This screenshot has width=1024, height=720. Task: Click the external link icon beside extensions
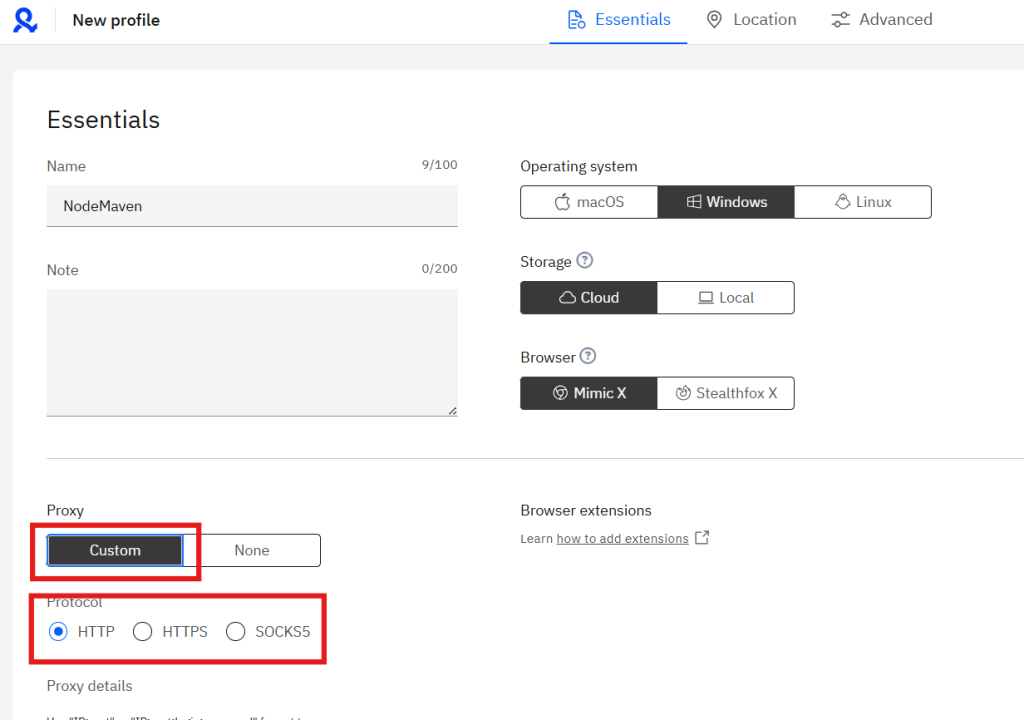pyautogui.click(x=702, y=538)
